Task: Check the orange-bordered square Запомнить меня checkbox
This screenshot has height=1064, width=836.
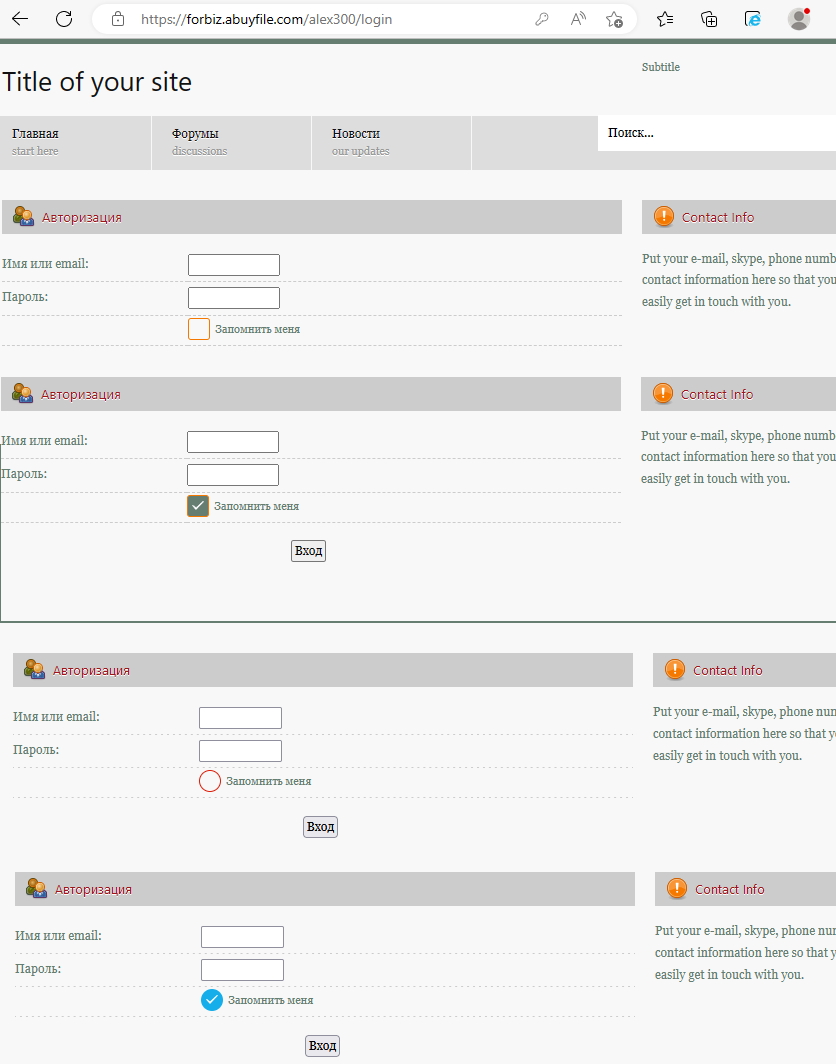Action: click(199, 329)
